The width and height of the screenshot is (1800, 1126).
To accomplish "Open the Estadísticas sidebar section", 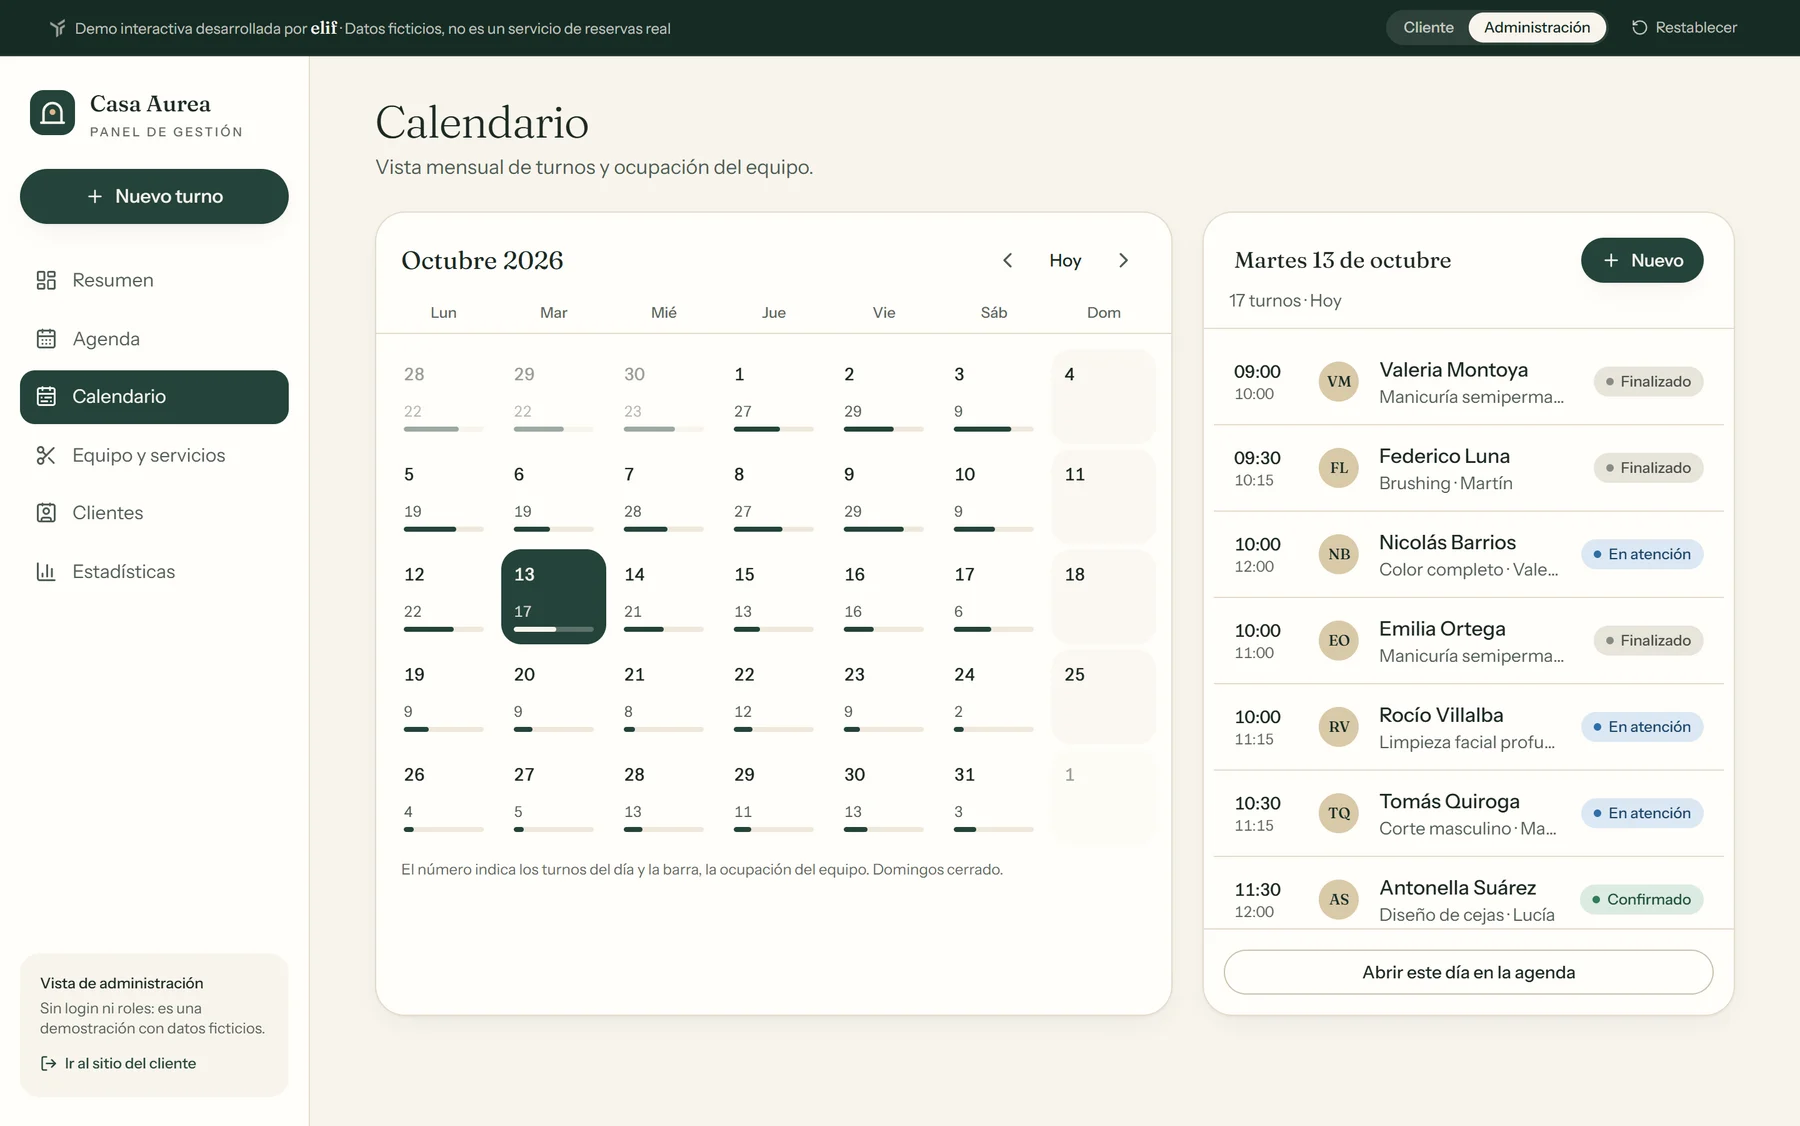I will 154,571.
